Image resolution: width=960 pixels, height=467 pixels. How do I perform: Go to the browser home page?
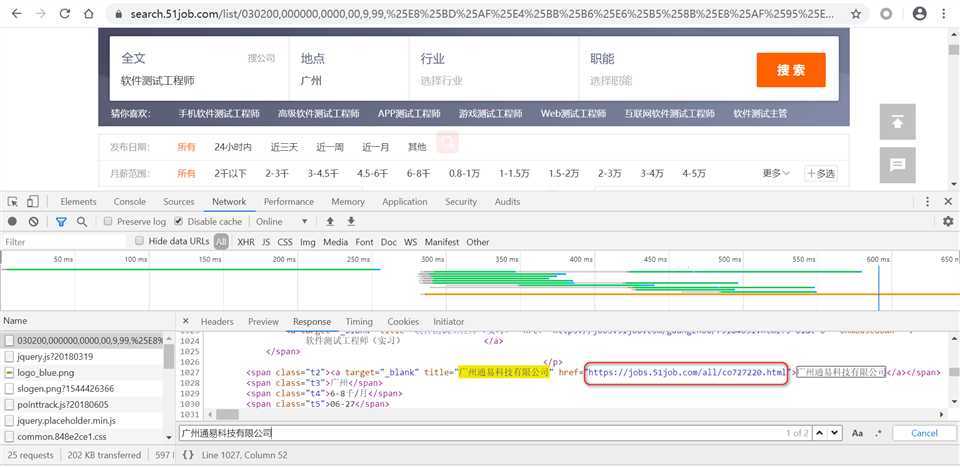click(x=89, y=13)
